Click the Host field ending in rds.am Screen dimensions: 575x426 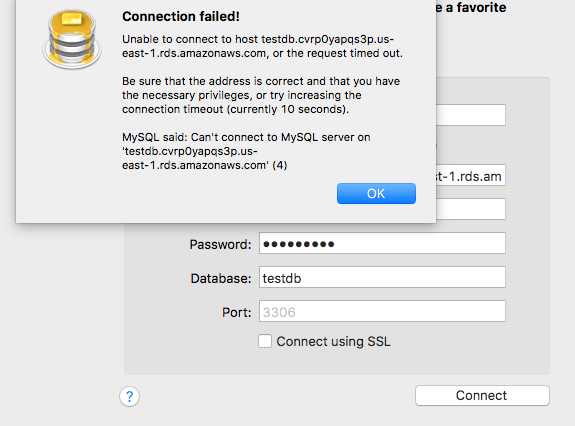tap(470, 175)
